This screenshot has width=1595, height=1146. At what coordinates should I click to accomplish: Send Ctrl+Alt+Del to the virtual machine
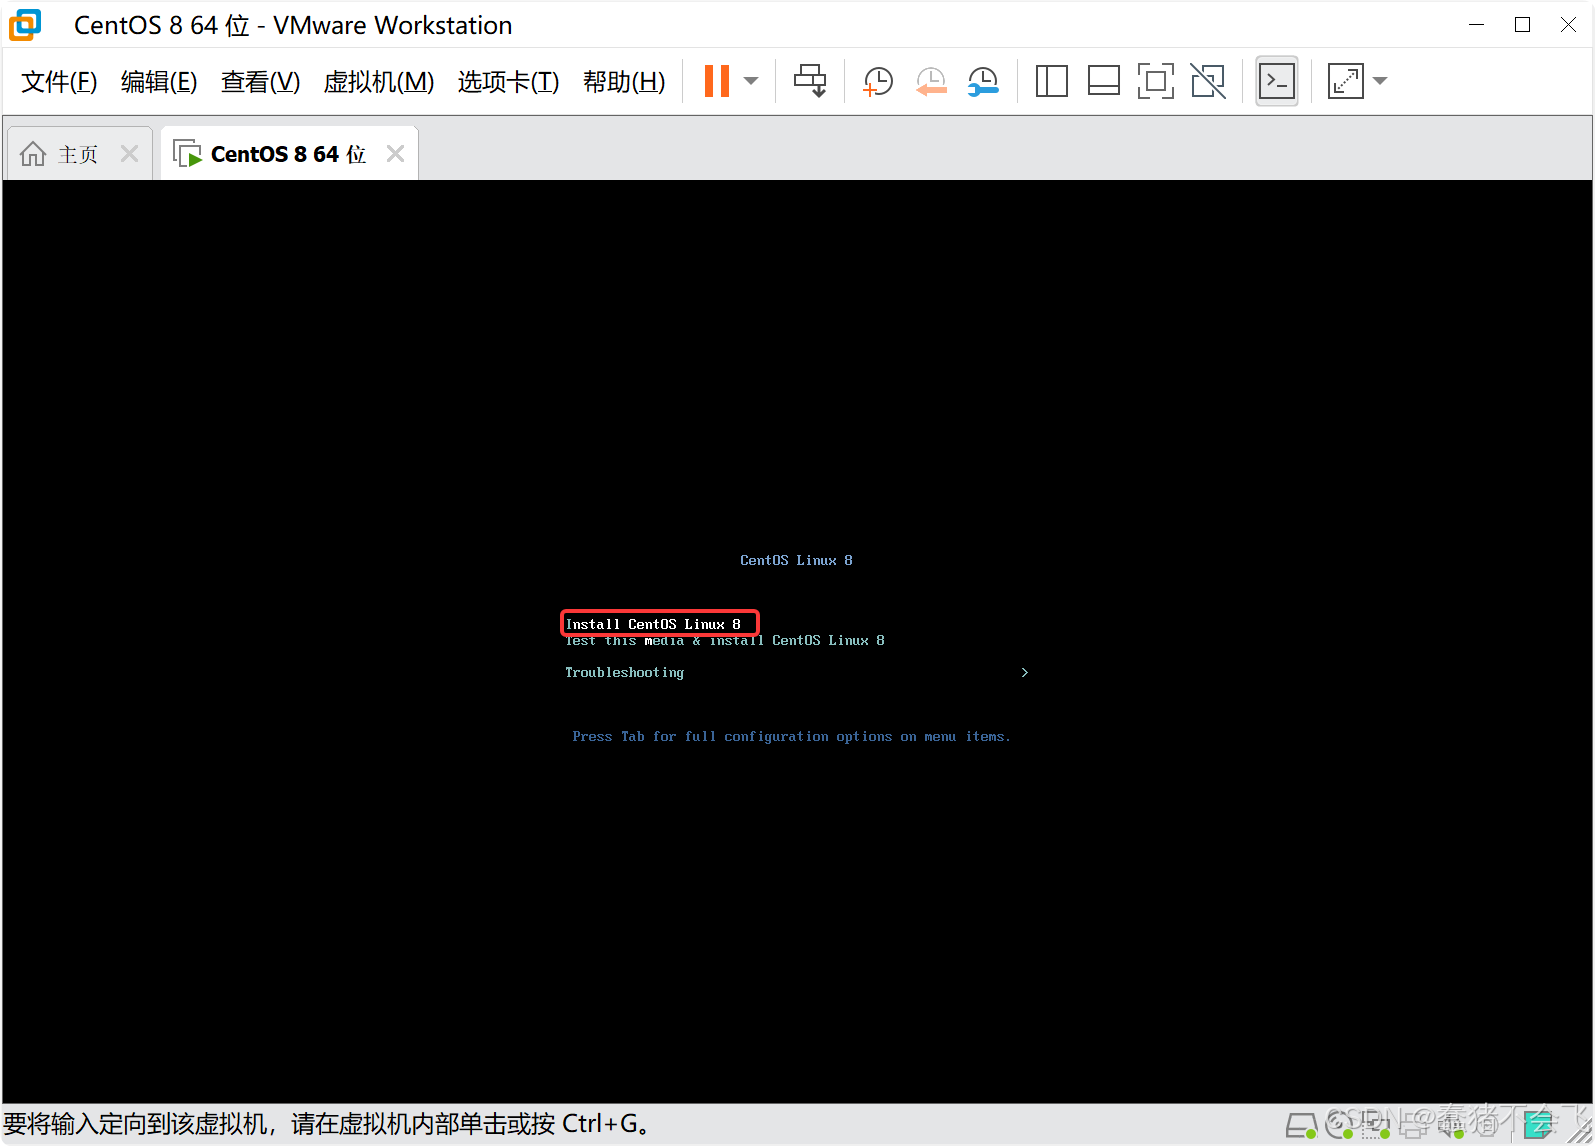[x=810, y=81]
